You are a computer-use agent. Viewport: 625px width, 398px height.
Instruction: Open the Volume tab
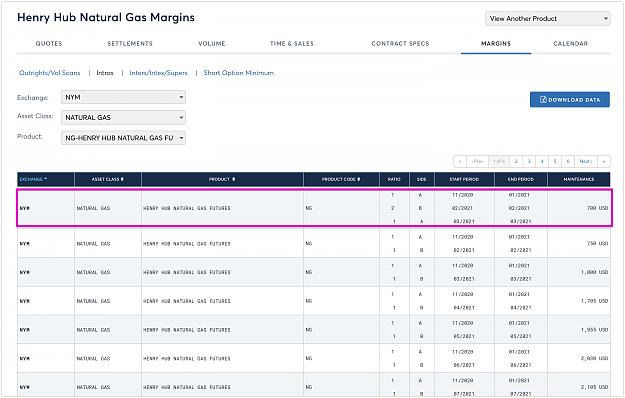[212, 43]
